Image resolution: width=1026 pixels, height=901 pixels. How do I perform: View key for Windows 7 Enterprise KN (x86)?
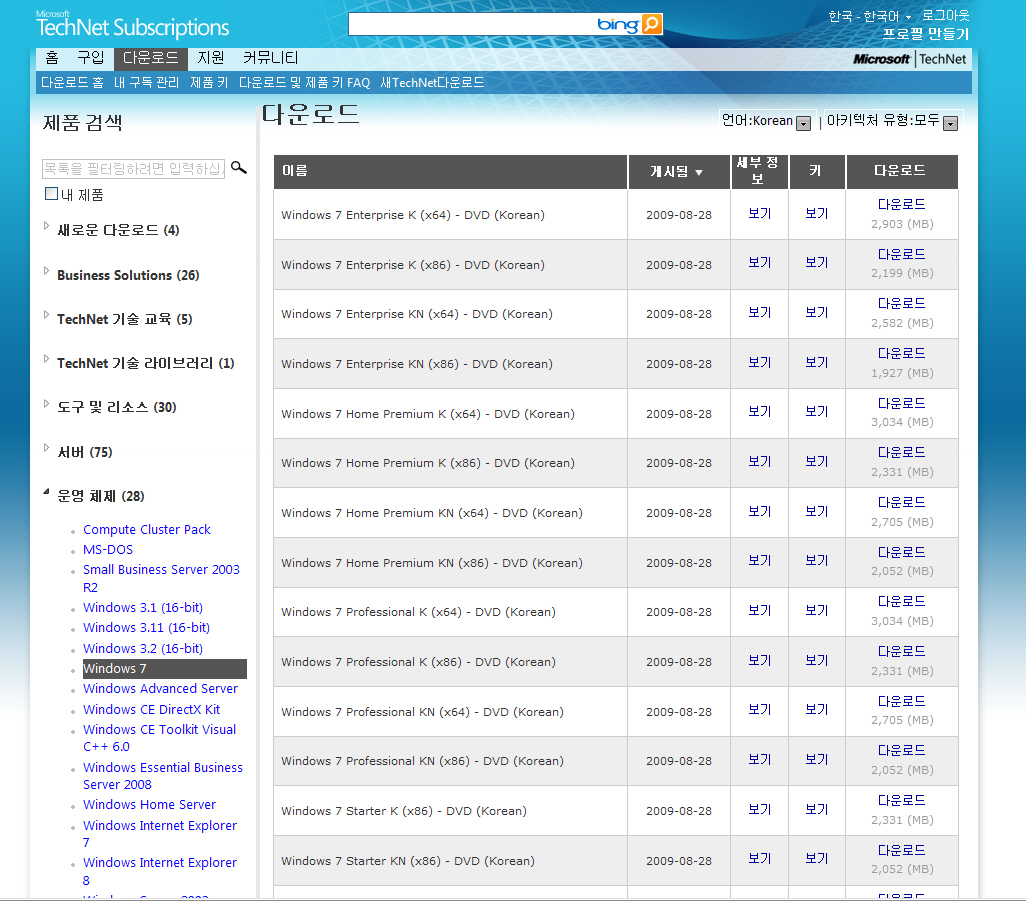point(817,362)
